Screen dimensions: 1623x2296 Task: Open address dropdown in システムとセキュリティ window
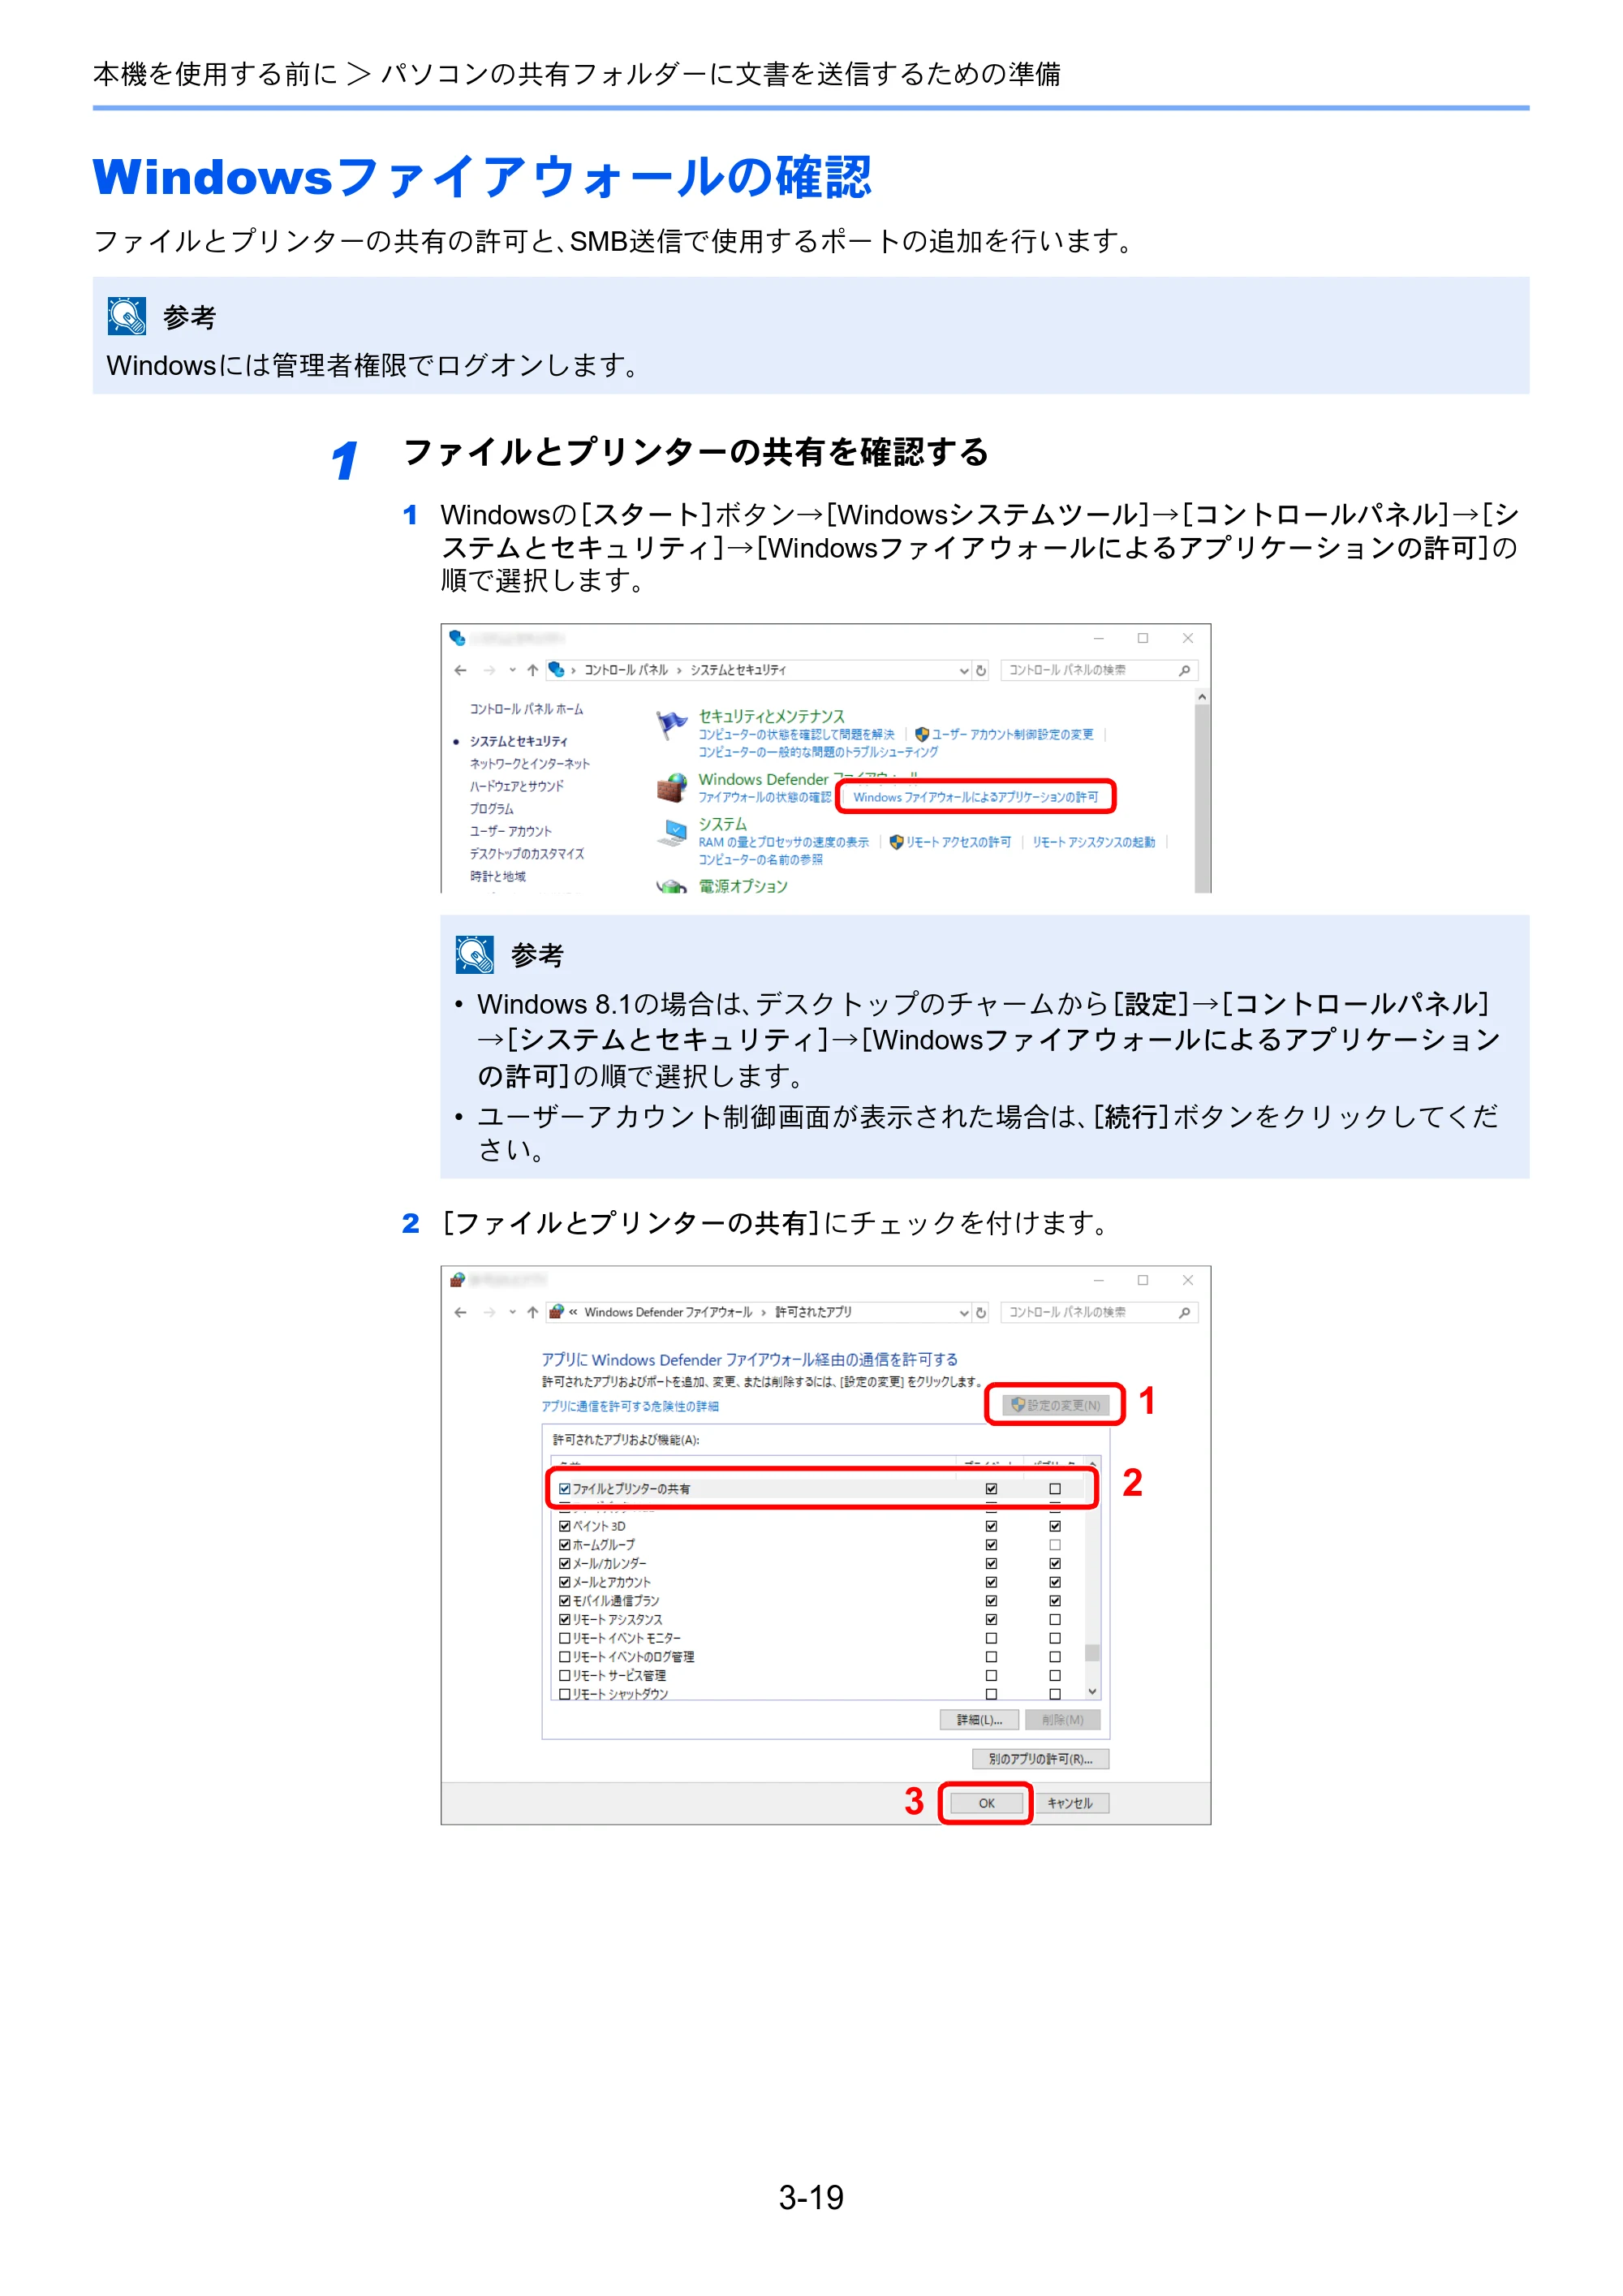click(x=964, y=670)
